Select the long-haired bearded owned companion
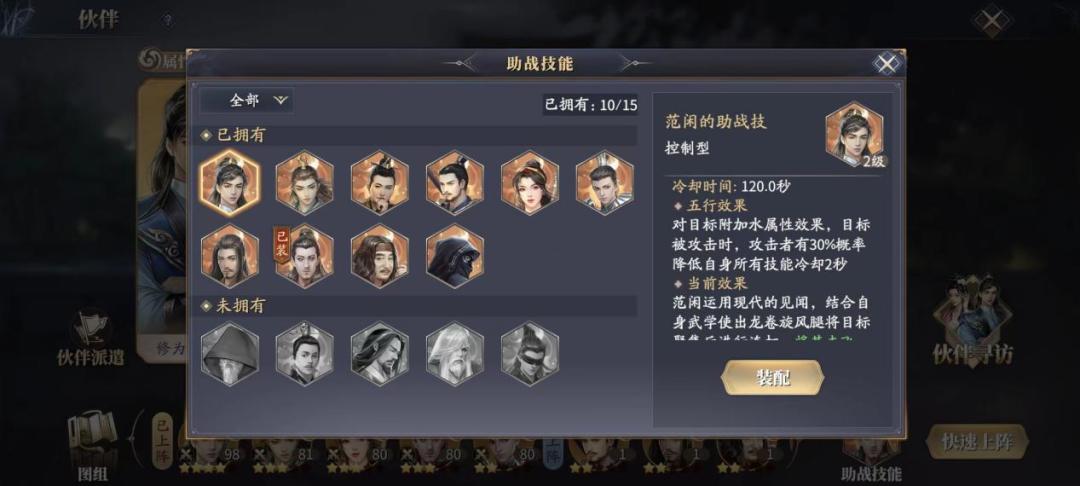The image size is (1080, 486). tap(230, 255)
